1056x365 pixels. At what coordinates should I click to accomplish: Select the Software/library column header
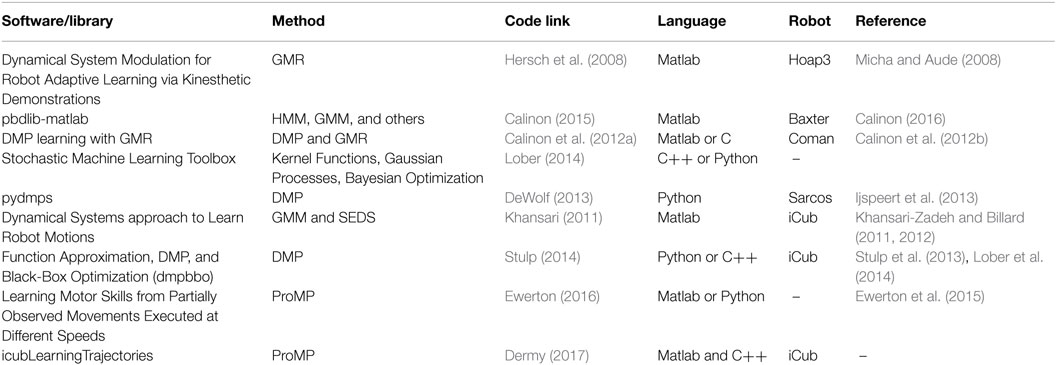click(x=57, y=21)
